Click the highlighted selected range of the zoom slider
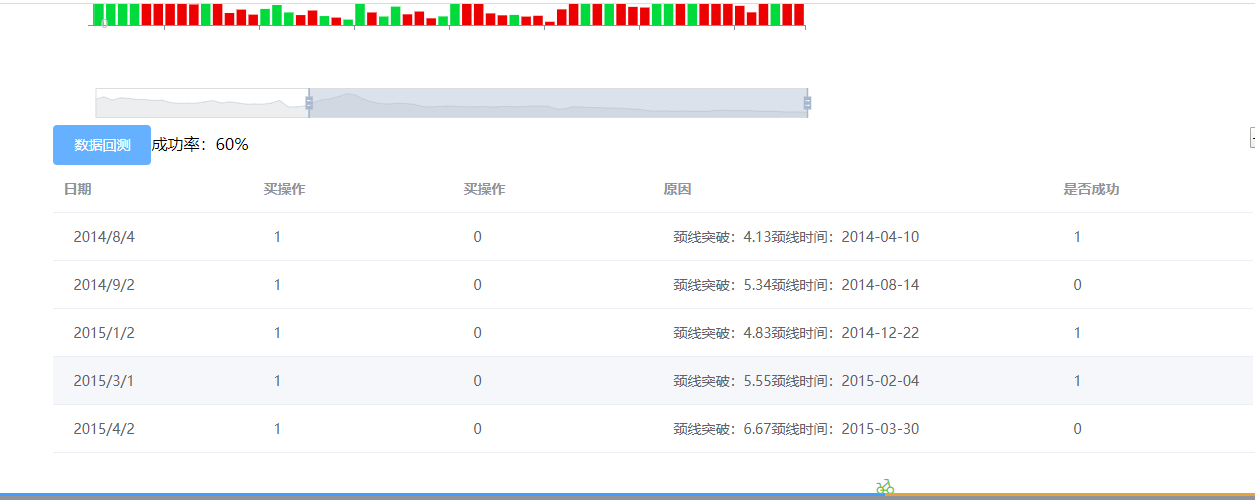1255x500 pixels. tap(558, 103)
